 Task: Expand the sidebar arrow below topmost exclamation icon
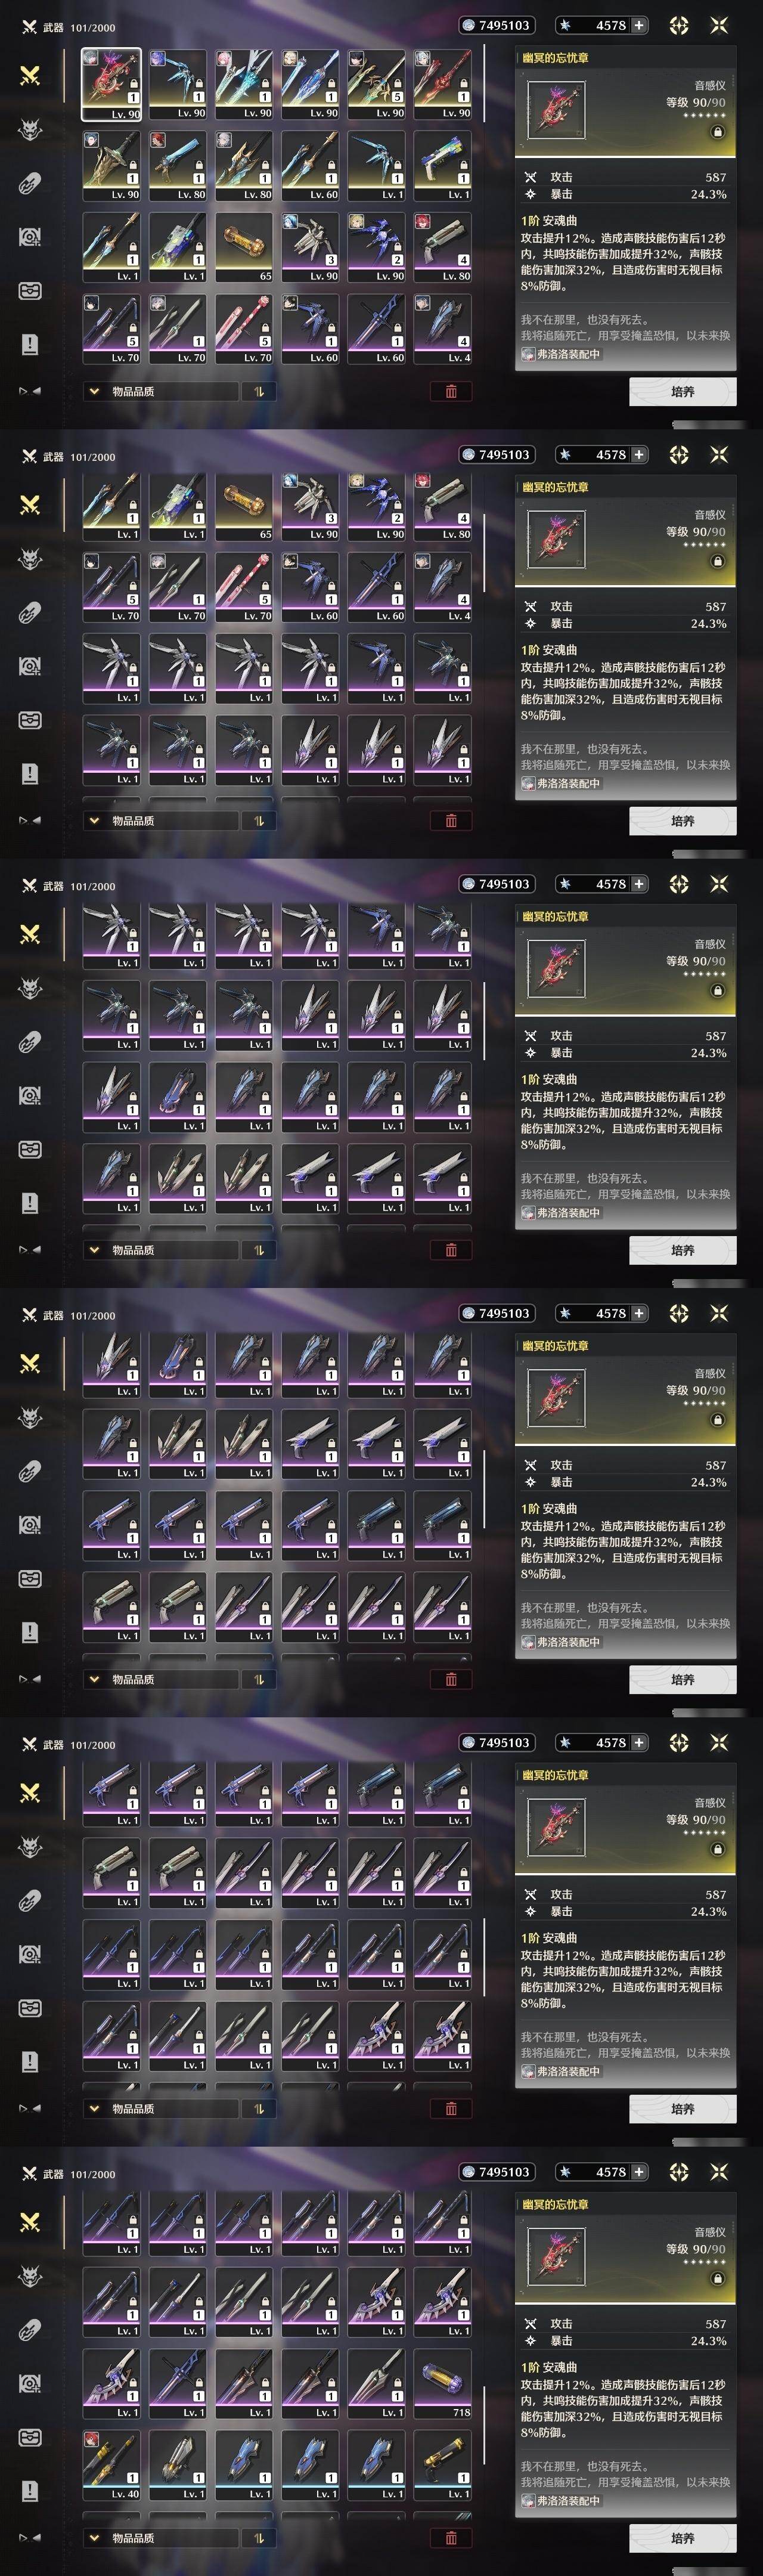point(30,391)
